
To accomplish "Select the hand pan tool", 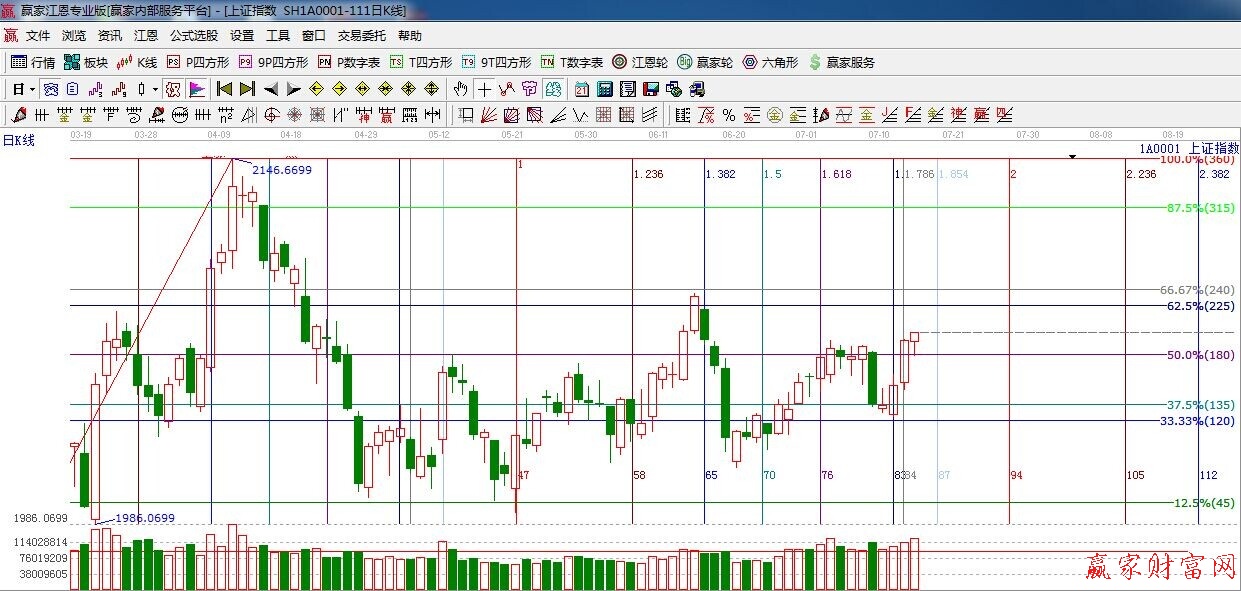I will point(461,89).
